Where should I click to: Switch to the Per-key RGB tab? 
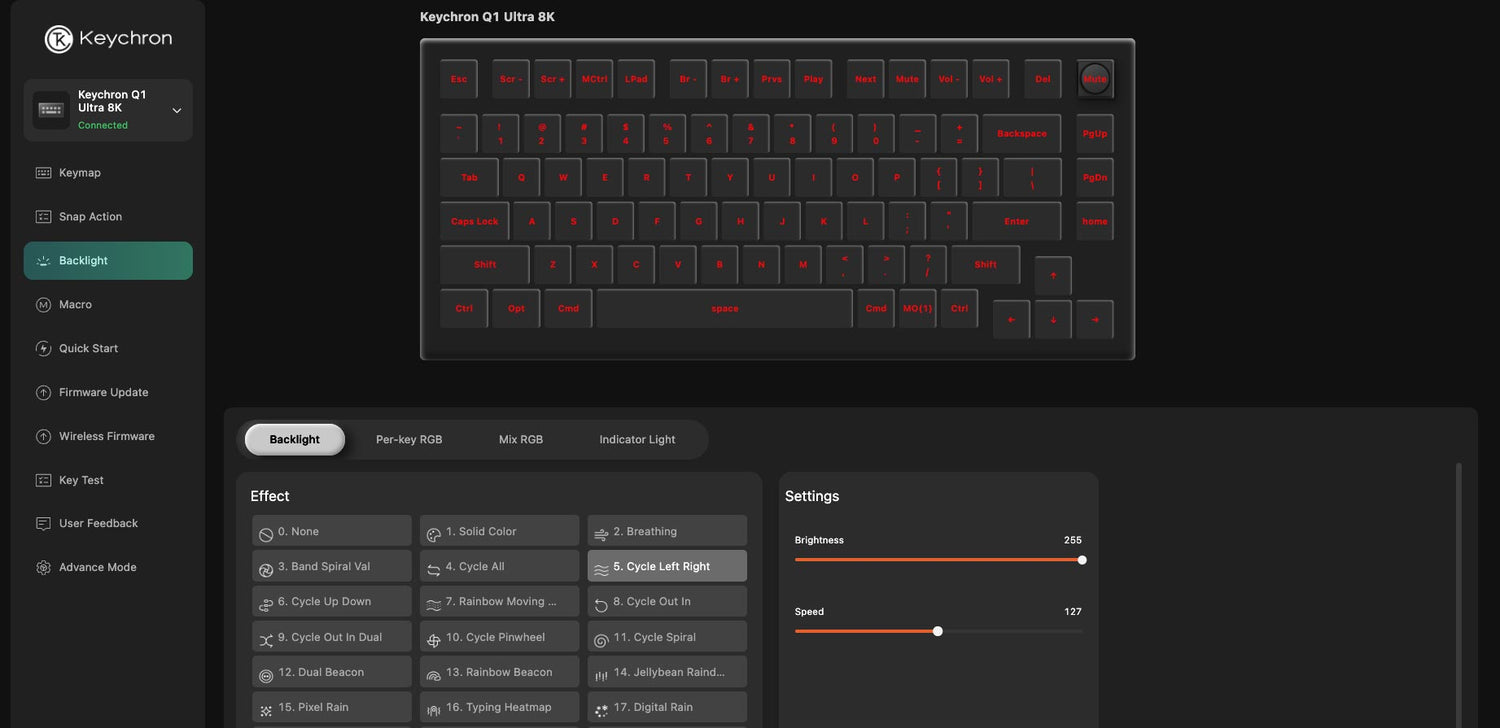pyautogui.click(x=409, y=440)
